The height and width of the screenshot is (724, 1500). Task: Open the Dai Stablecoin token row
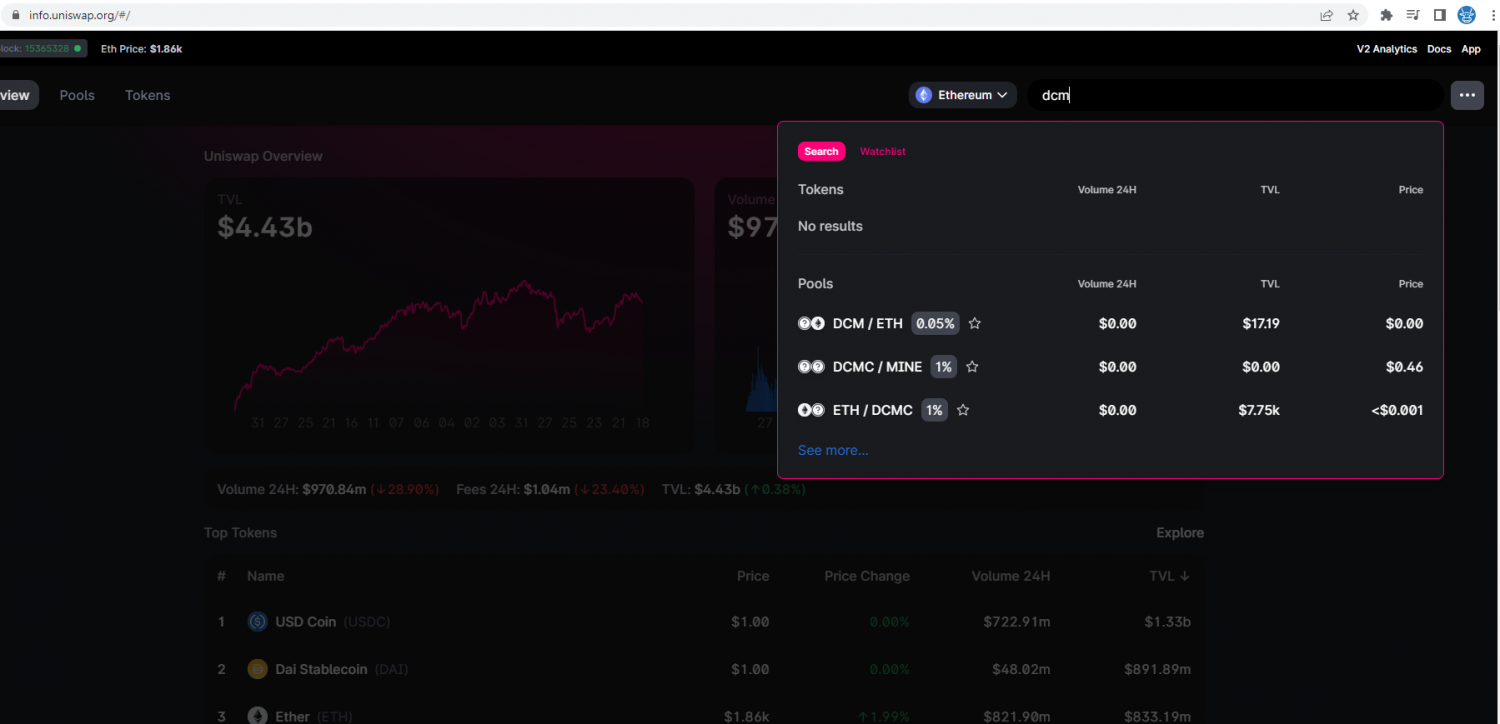click(x=704, y=669)
